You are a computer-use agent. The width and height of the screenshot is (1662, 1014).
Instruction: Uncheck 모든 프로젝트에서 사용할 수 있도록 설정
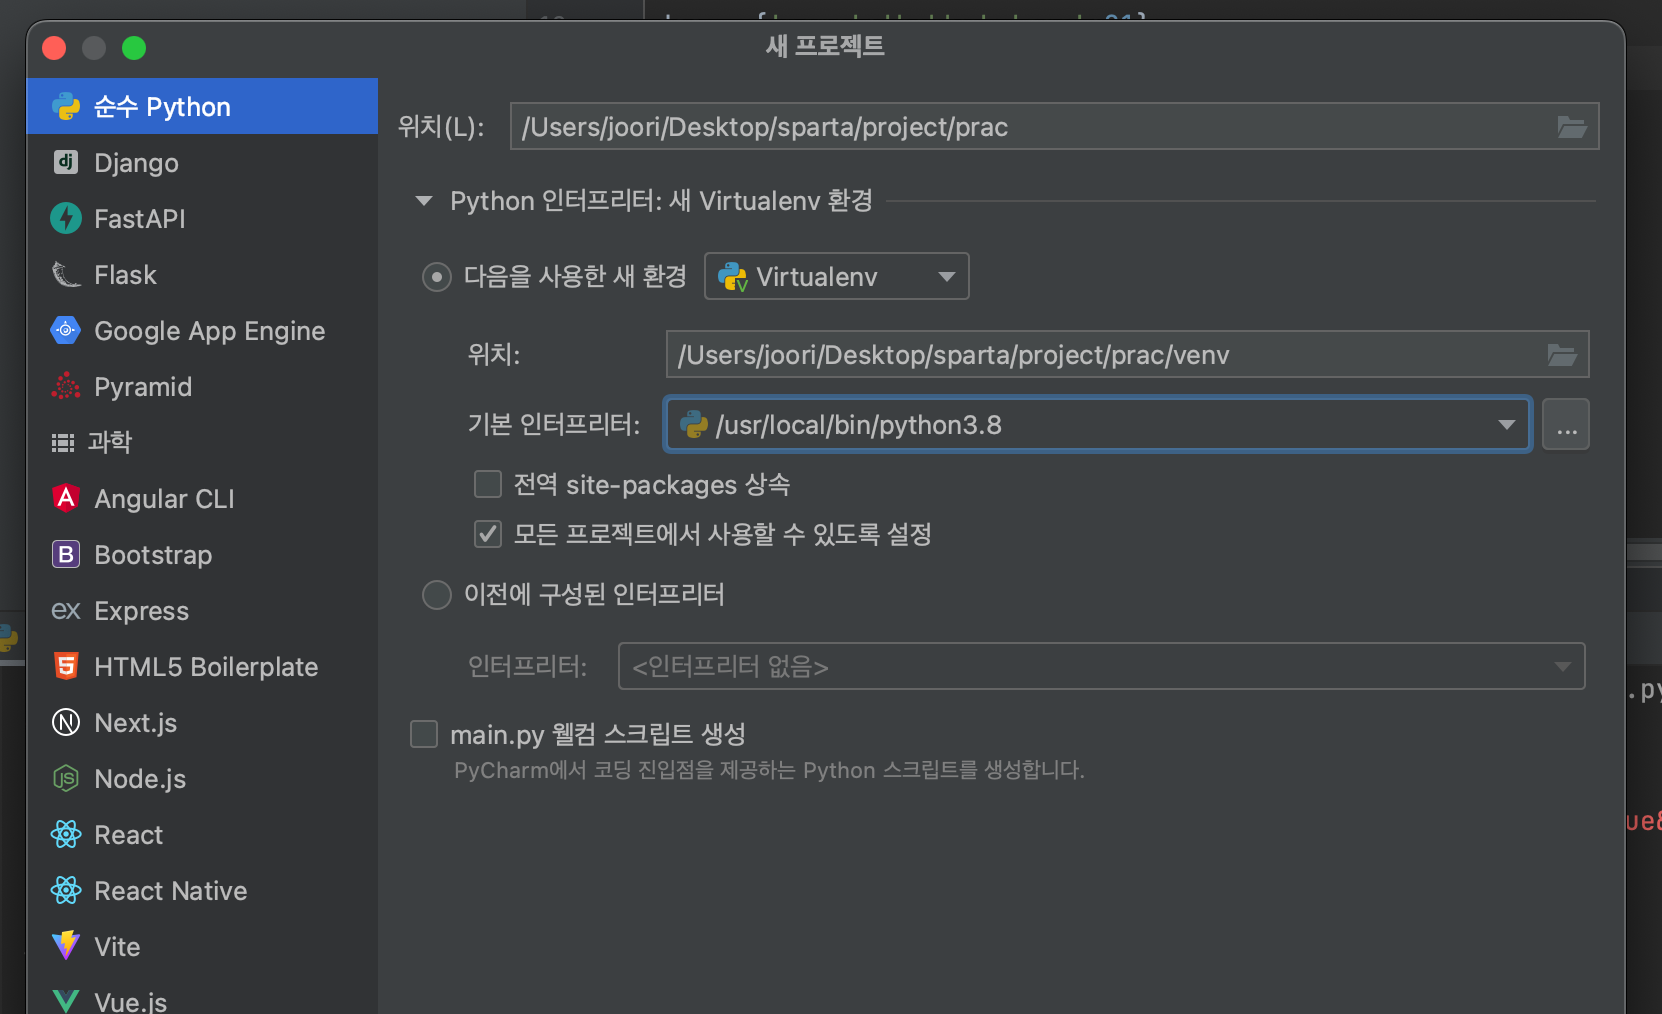click(488, 534)
